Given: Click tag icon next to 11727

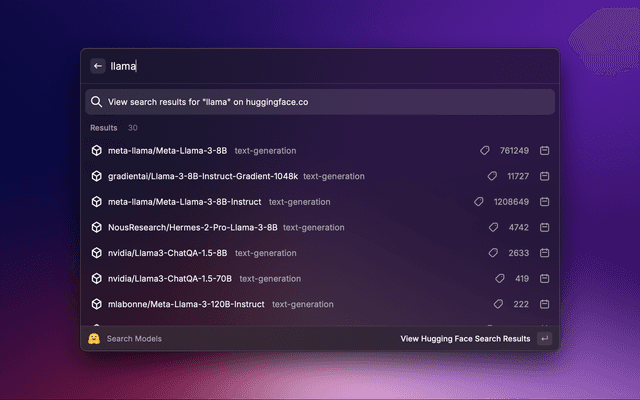Looking at the screenshot, I should [x=492, y=176].
